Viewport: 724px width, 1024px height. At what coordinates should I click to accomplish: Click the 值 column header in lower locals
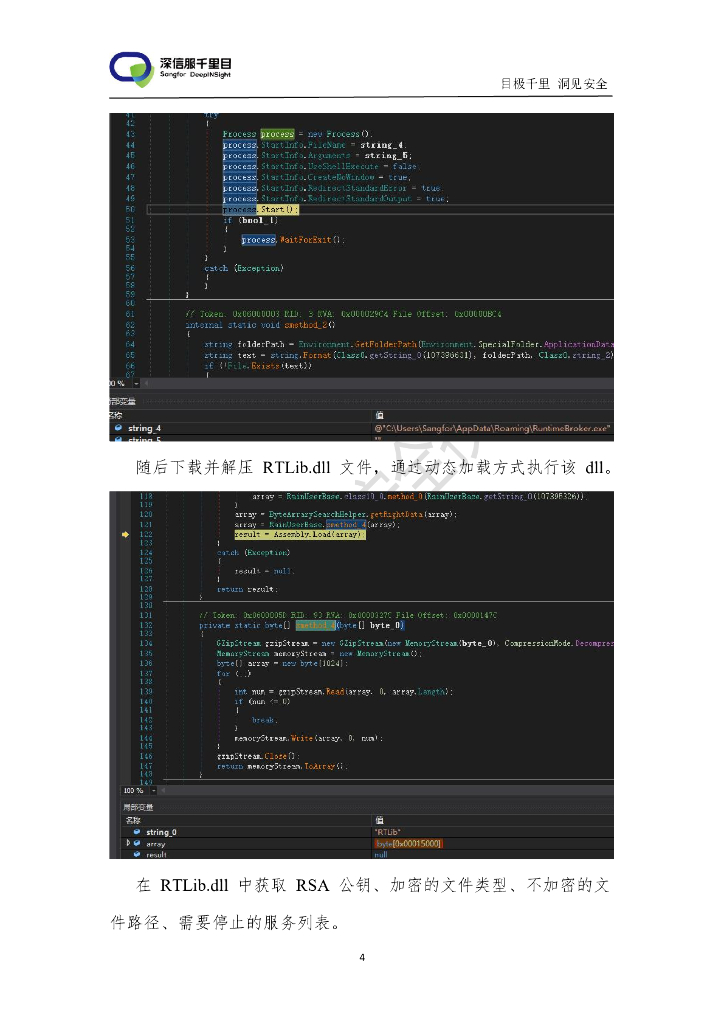pos(378,820)
